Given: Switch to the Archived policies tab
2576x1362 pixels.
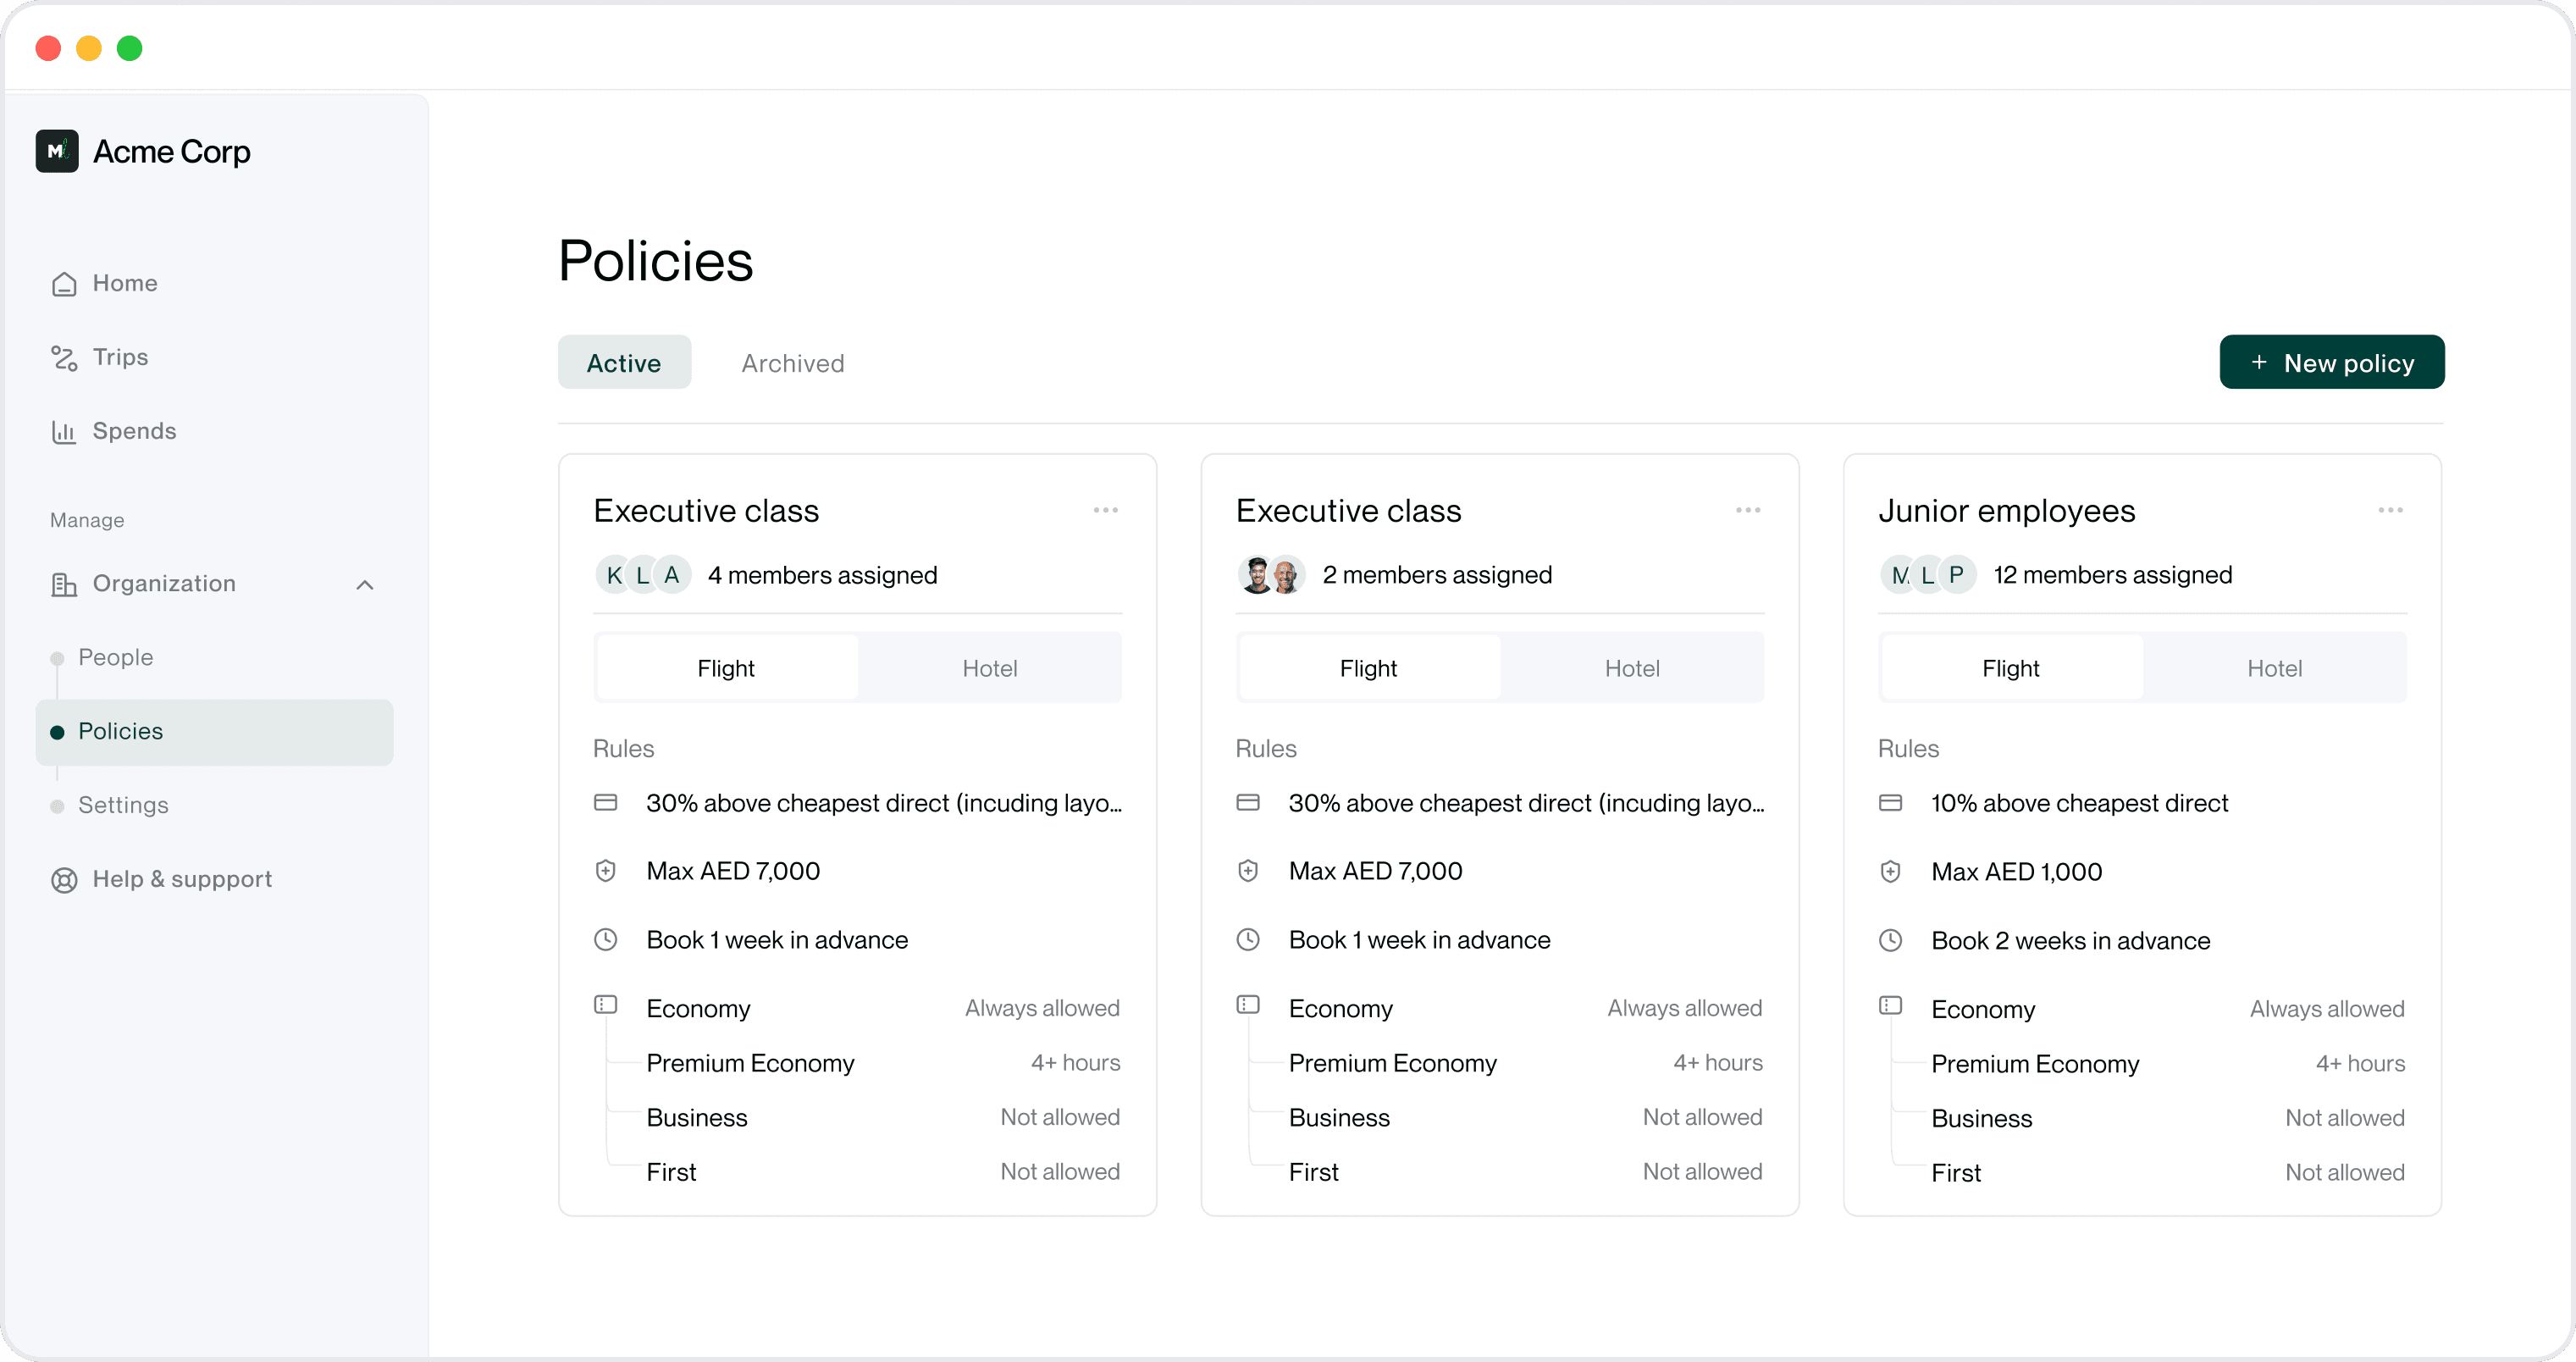Looking at the screenshot, I should pos(792,363).
